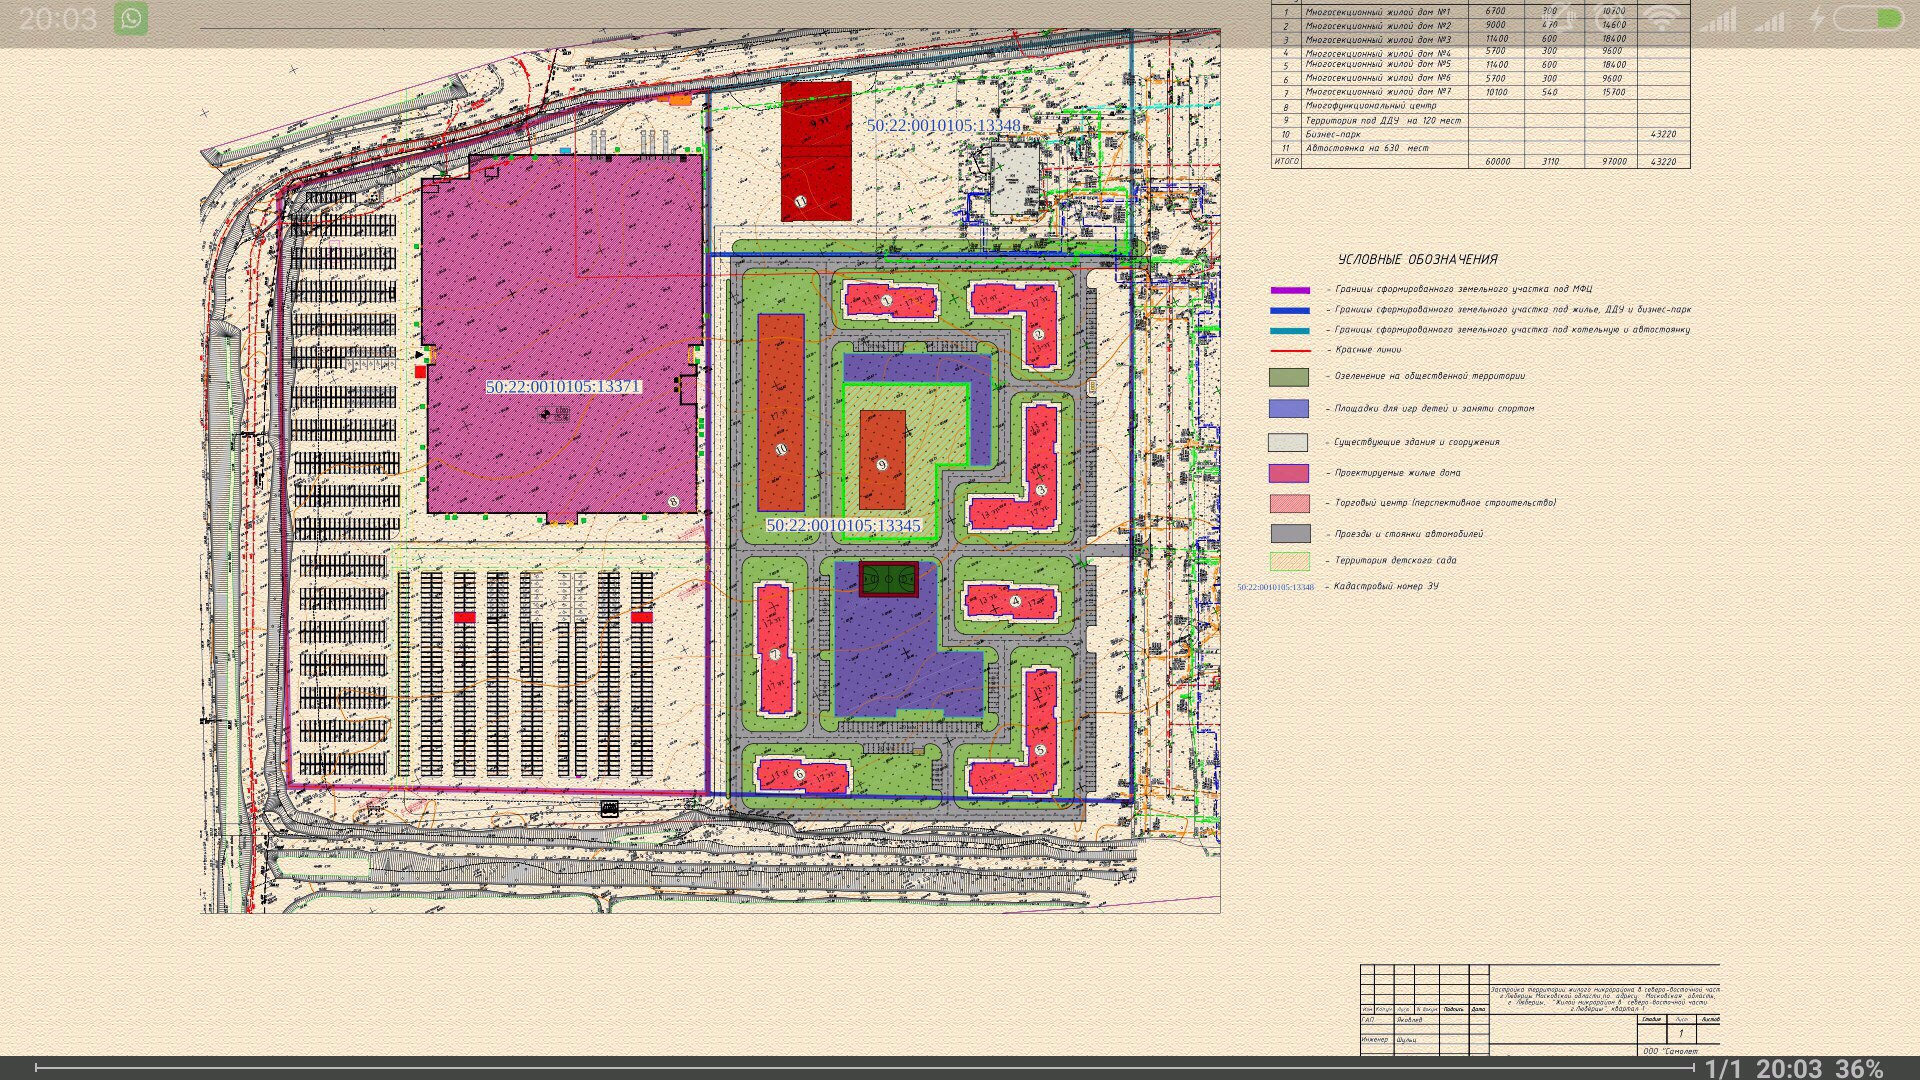Screen dimensions: 1920x1080
Task: Tap the basketball court icon on plan
Action: point(888,578)
